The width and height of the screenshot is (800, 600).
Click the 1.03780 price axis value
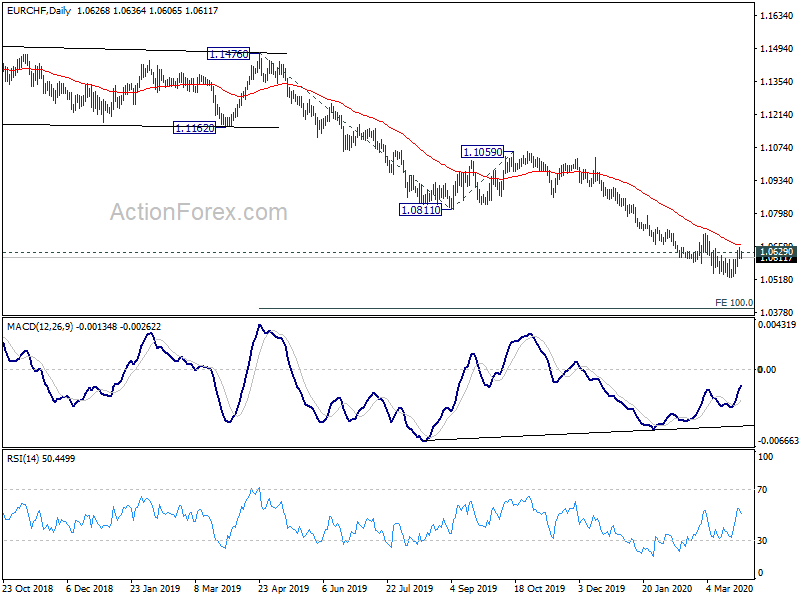(x=777, y=312)
